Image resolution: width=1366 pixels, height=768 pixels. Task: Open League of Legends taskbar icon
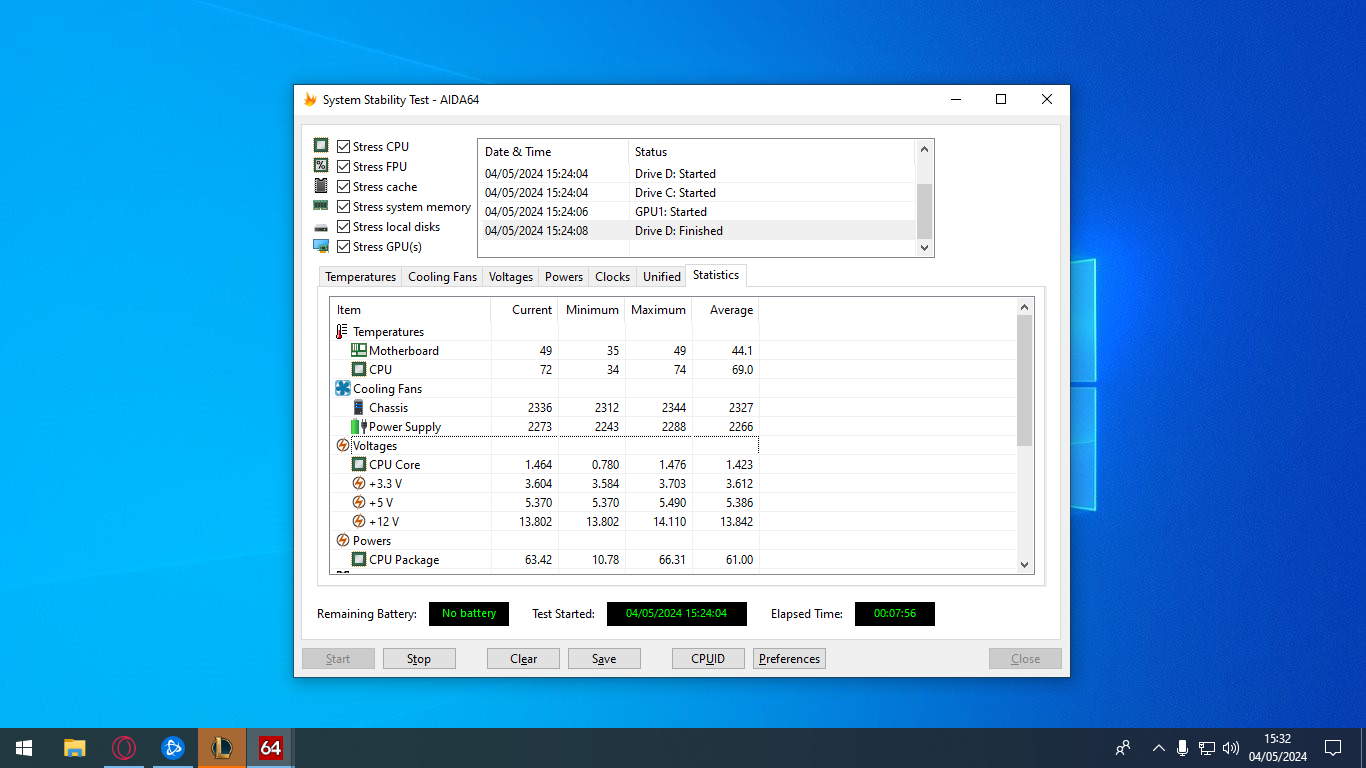coord(221,748)
